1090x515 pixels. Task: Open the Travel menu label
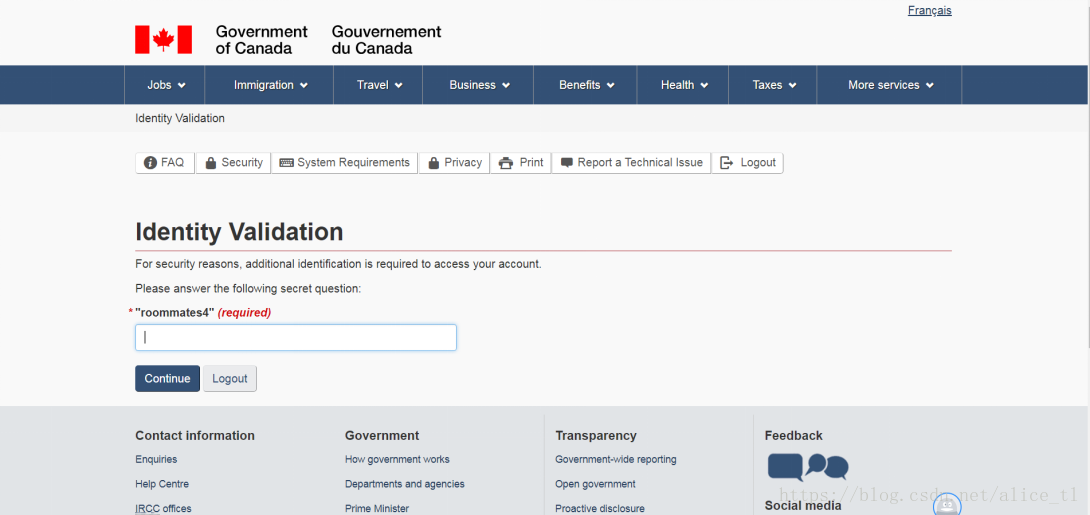[373, 85]
